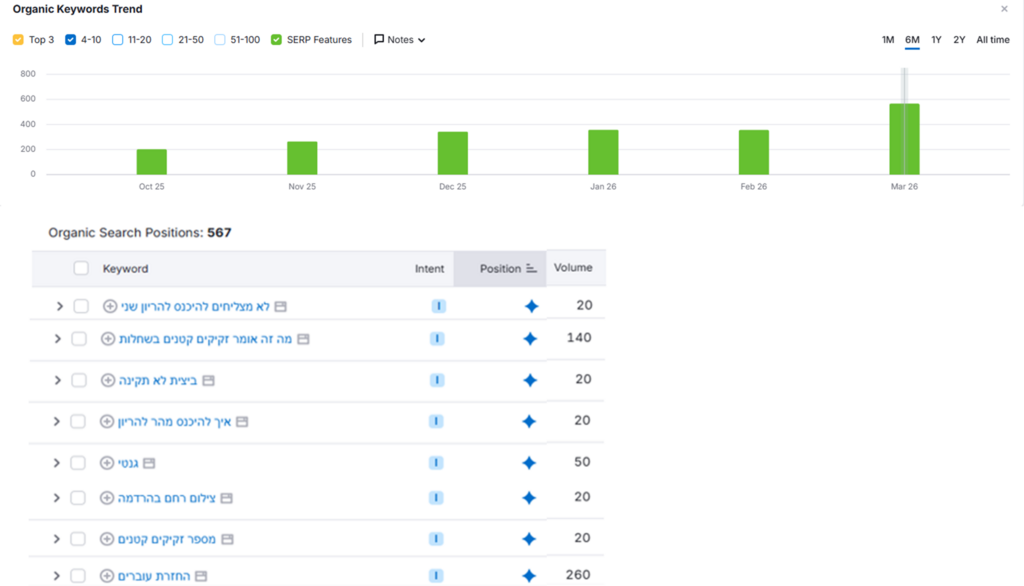
Task: Expand the row for לא מצליחים להיכנס להריון שני
Action: (57, 306)
